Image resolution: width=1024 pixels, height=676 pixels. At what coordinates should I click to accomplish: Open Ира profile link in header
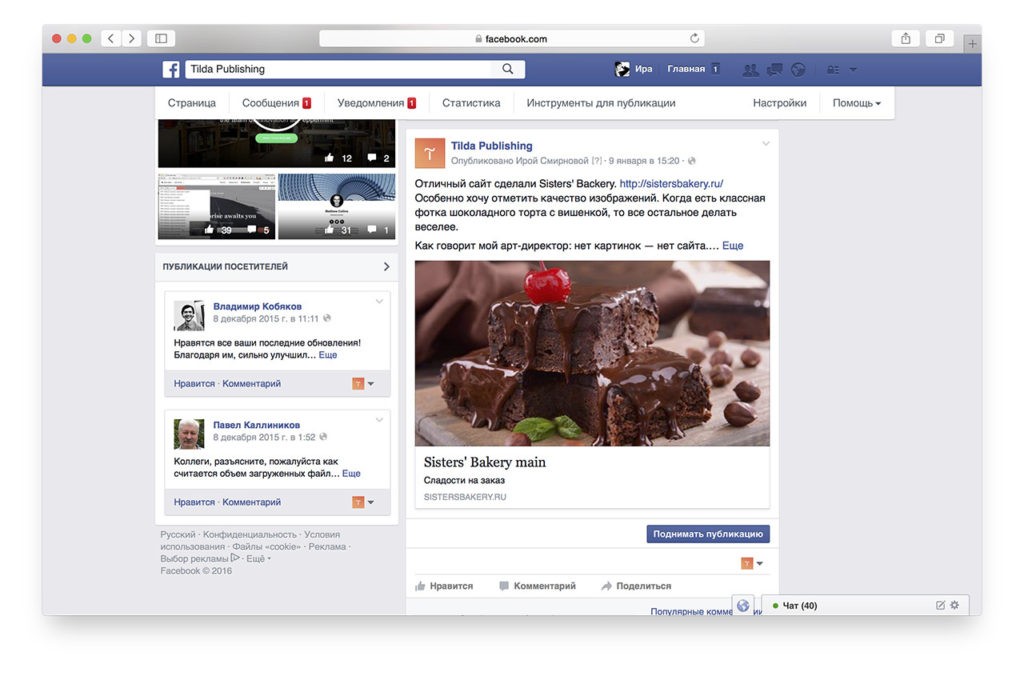[x=634, y=69]
